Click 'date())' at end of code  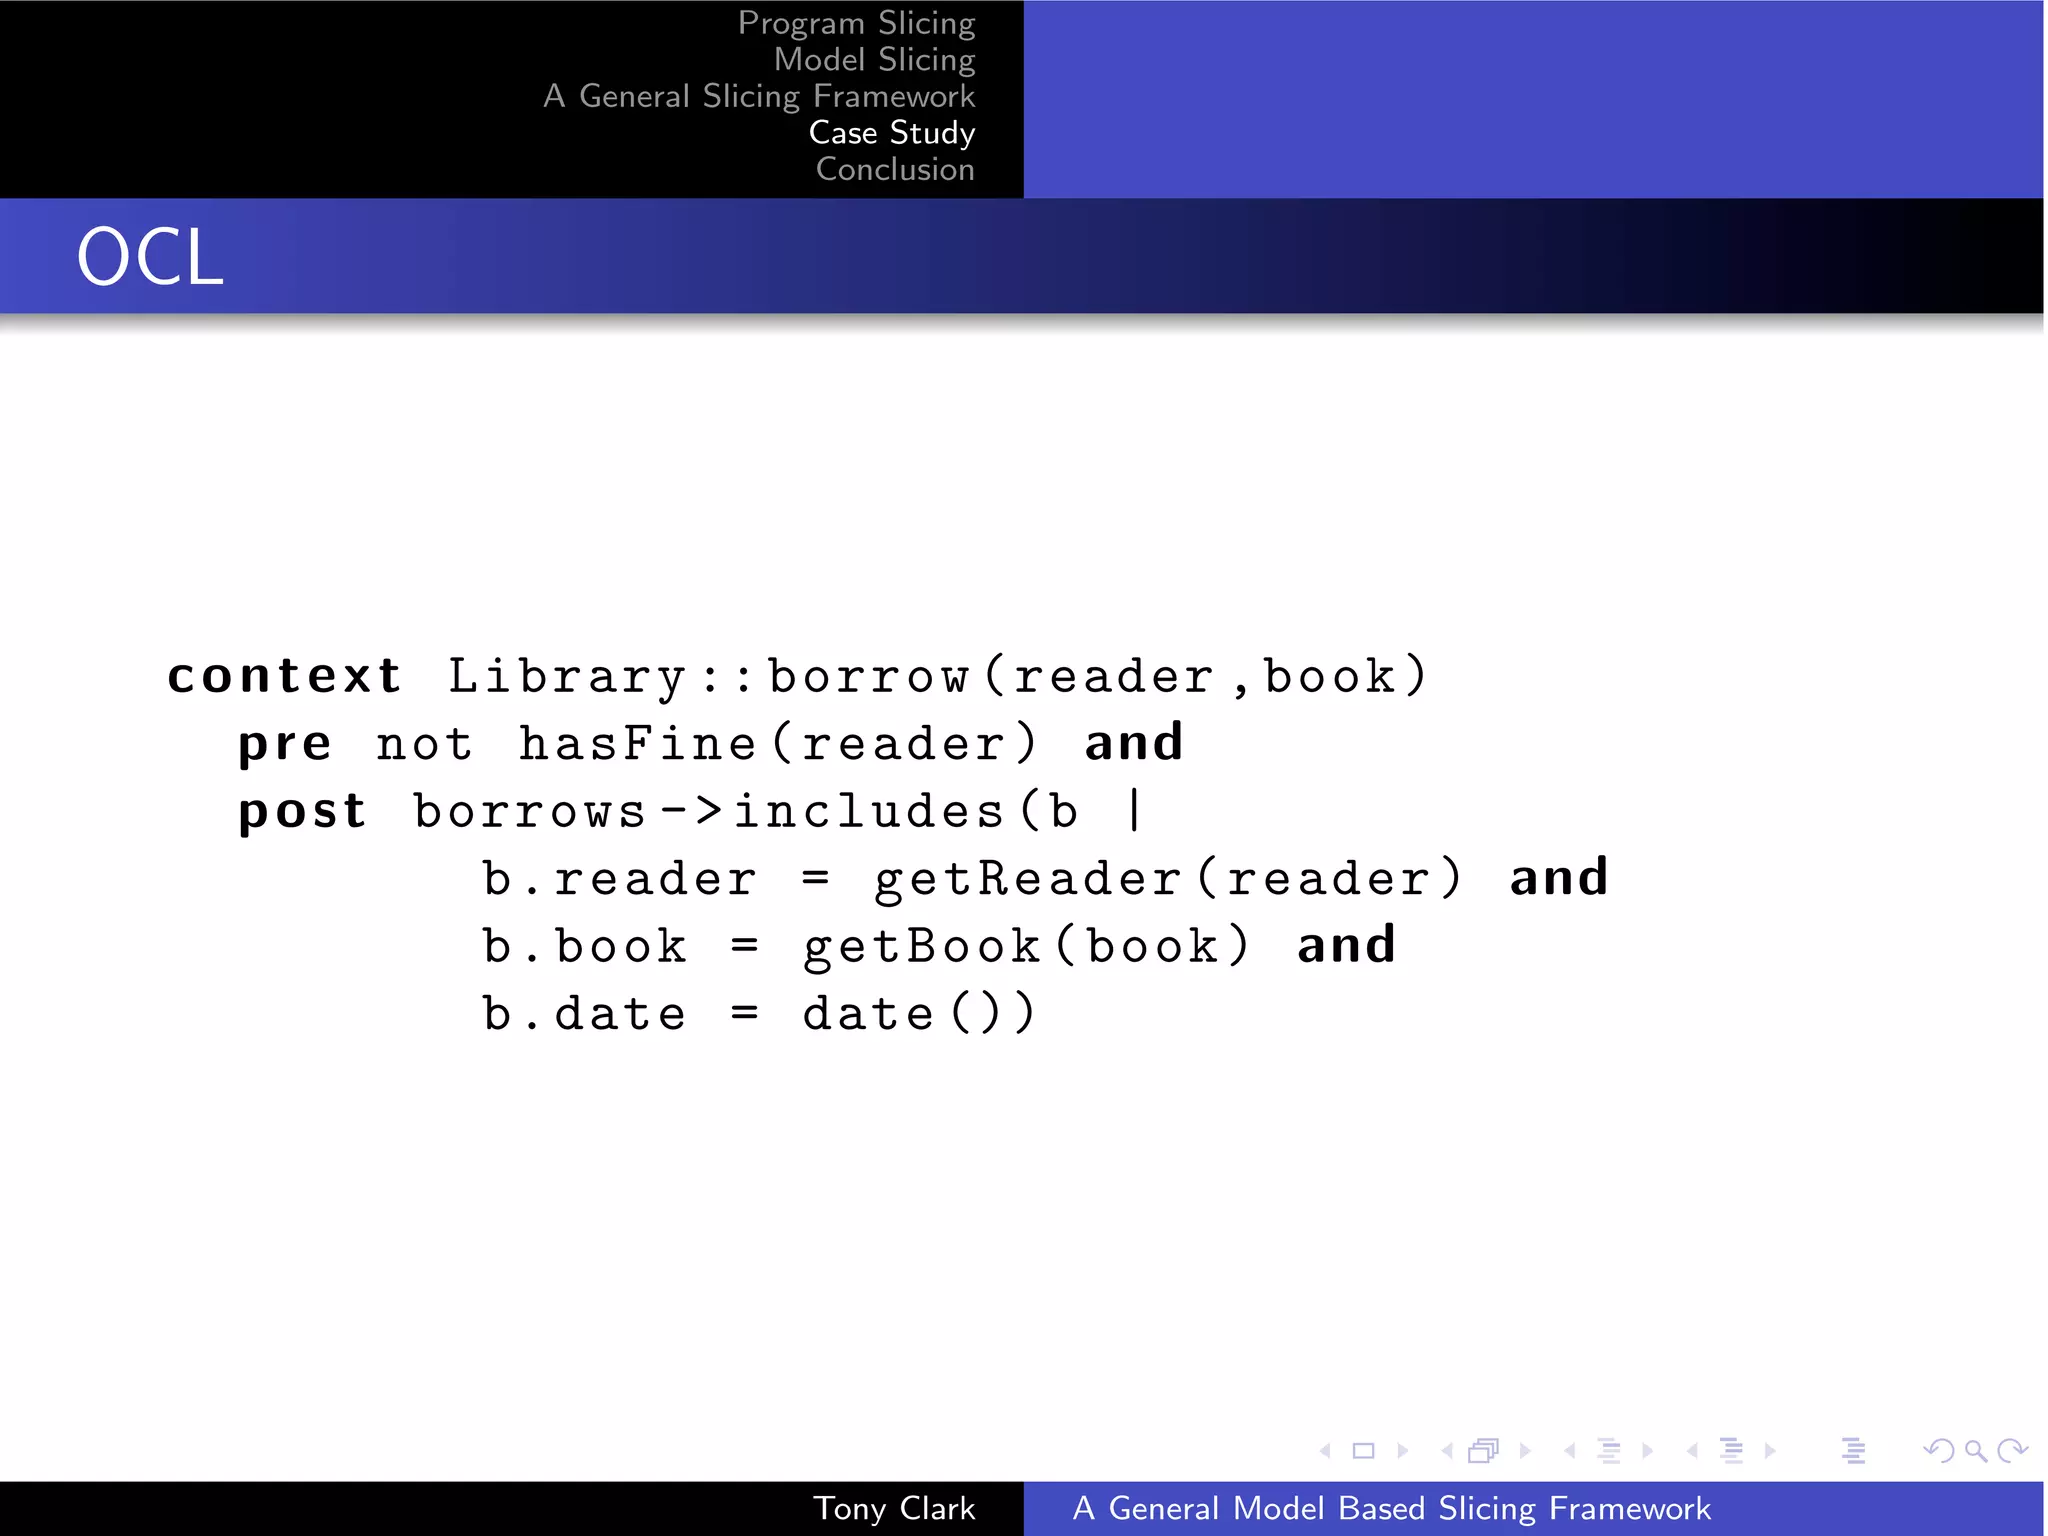click(x=919, y=1014)
